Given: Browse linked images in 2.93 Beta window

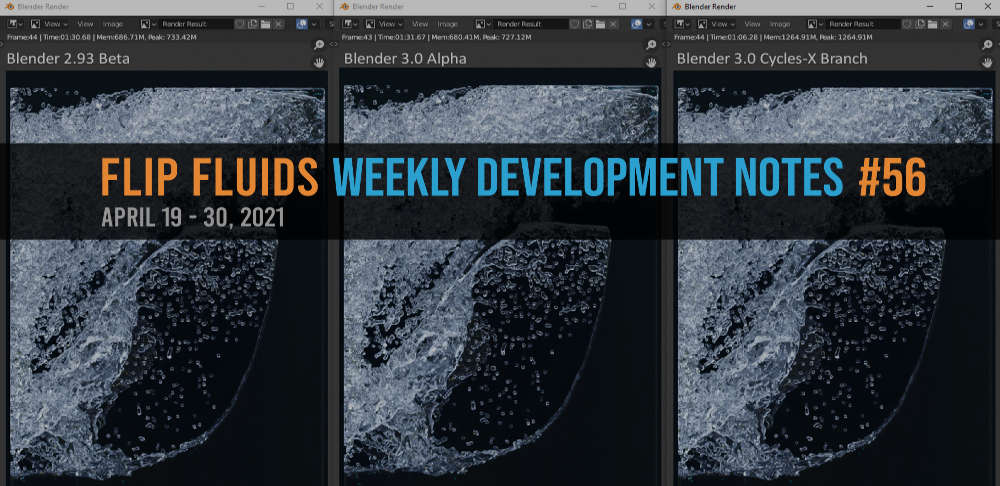Looking at the screenshot, I should pos(148,24).
